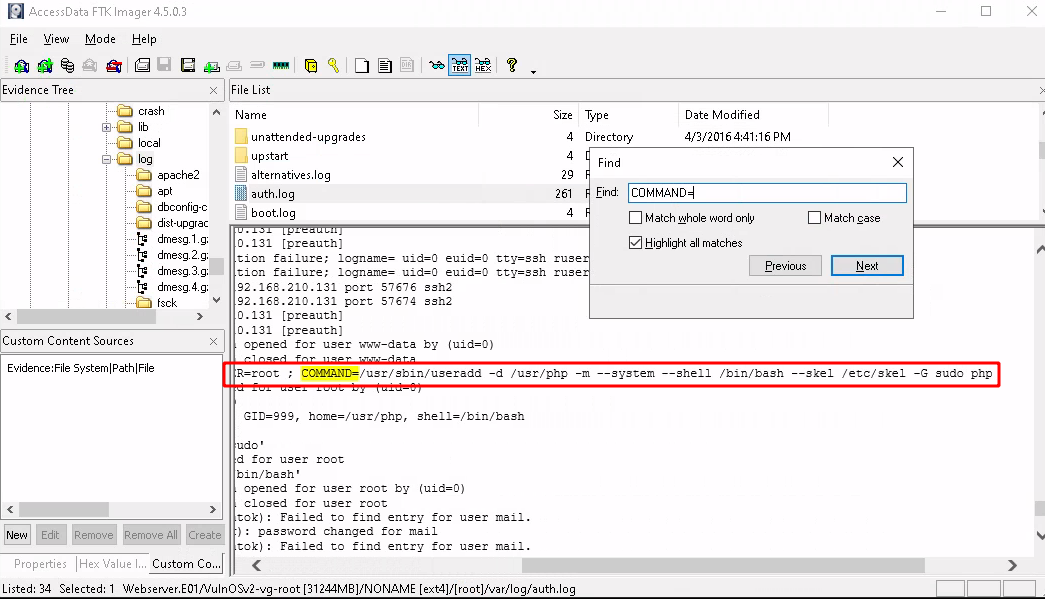
Task: Close the Evidence Tree panel
Action: pyautogui.click(x=213, y=90)
